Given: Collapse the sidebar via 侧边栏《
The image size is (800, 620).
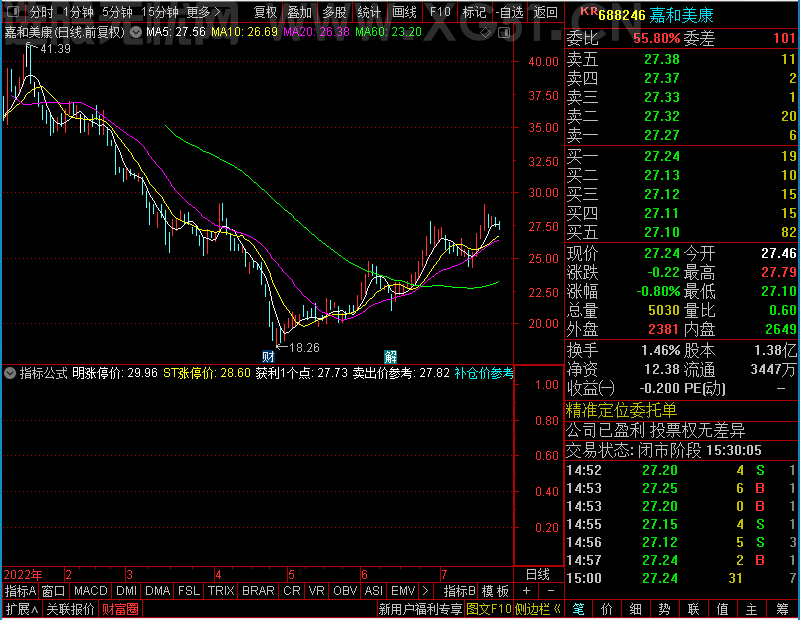Looking at the screenshot, I should [x=538, y=609].
